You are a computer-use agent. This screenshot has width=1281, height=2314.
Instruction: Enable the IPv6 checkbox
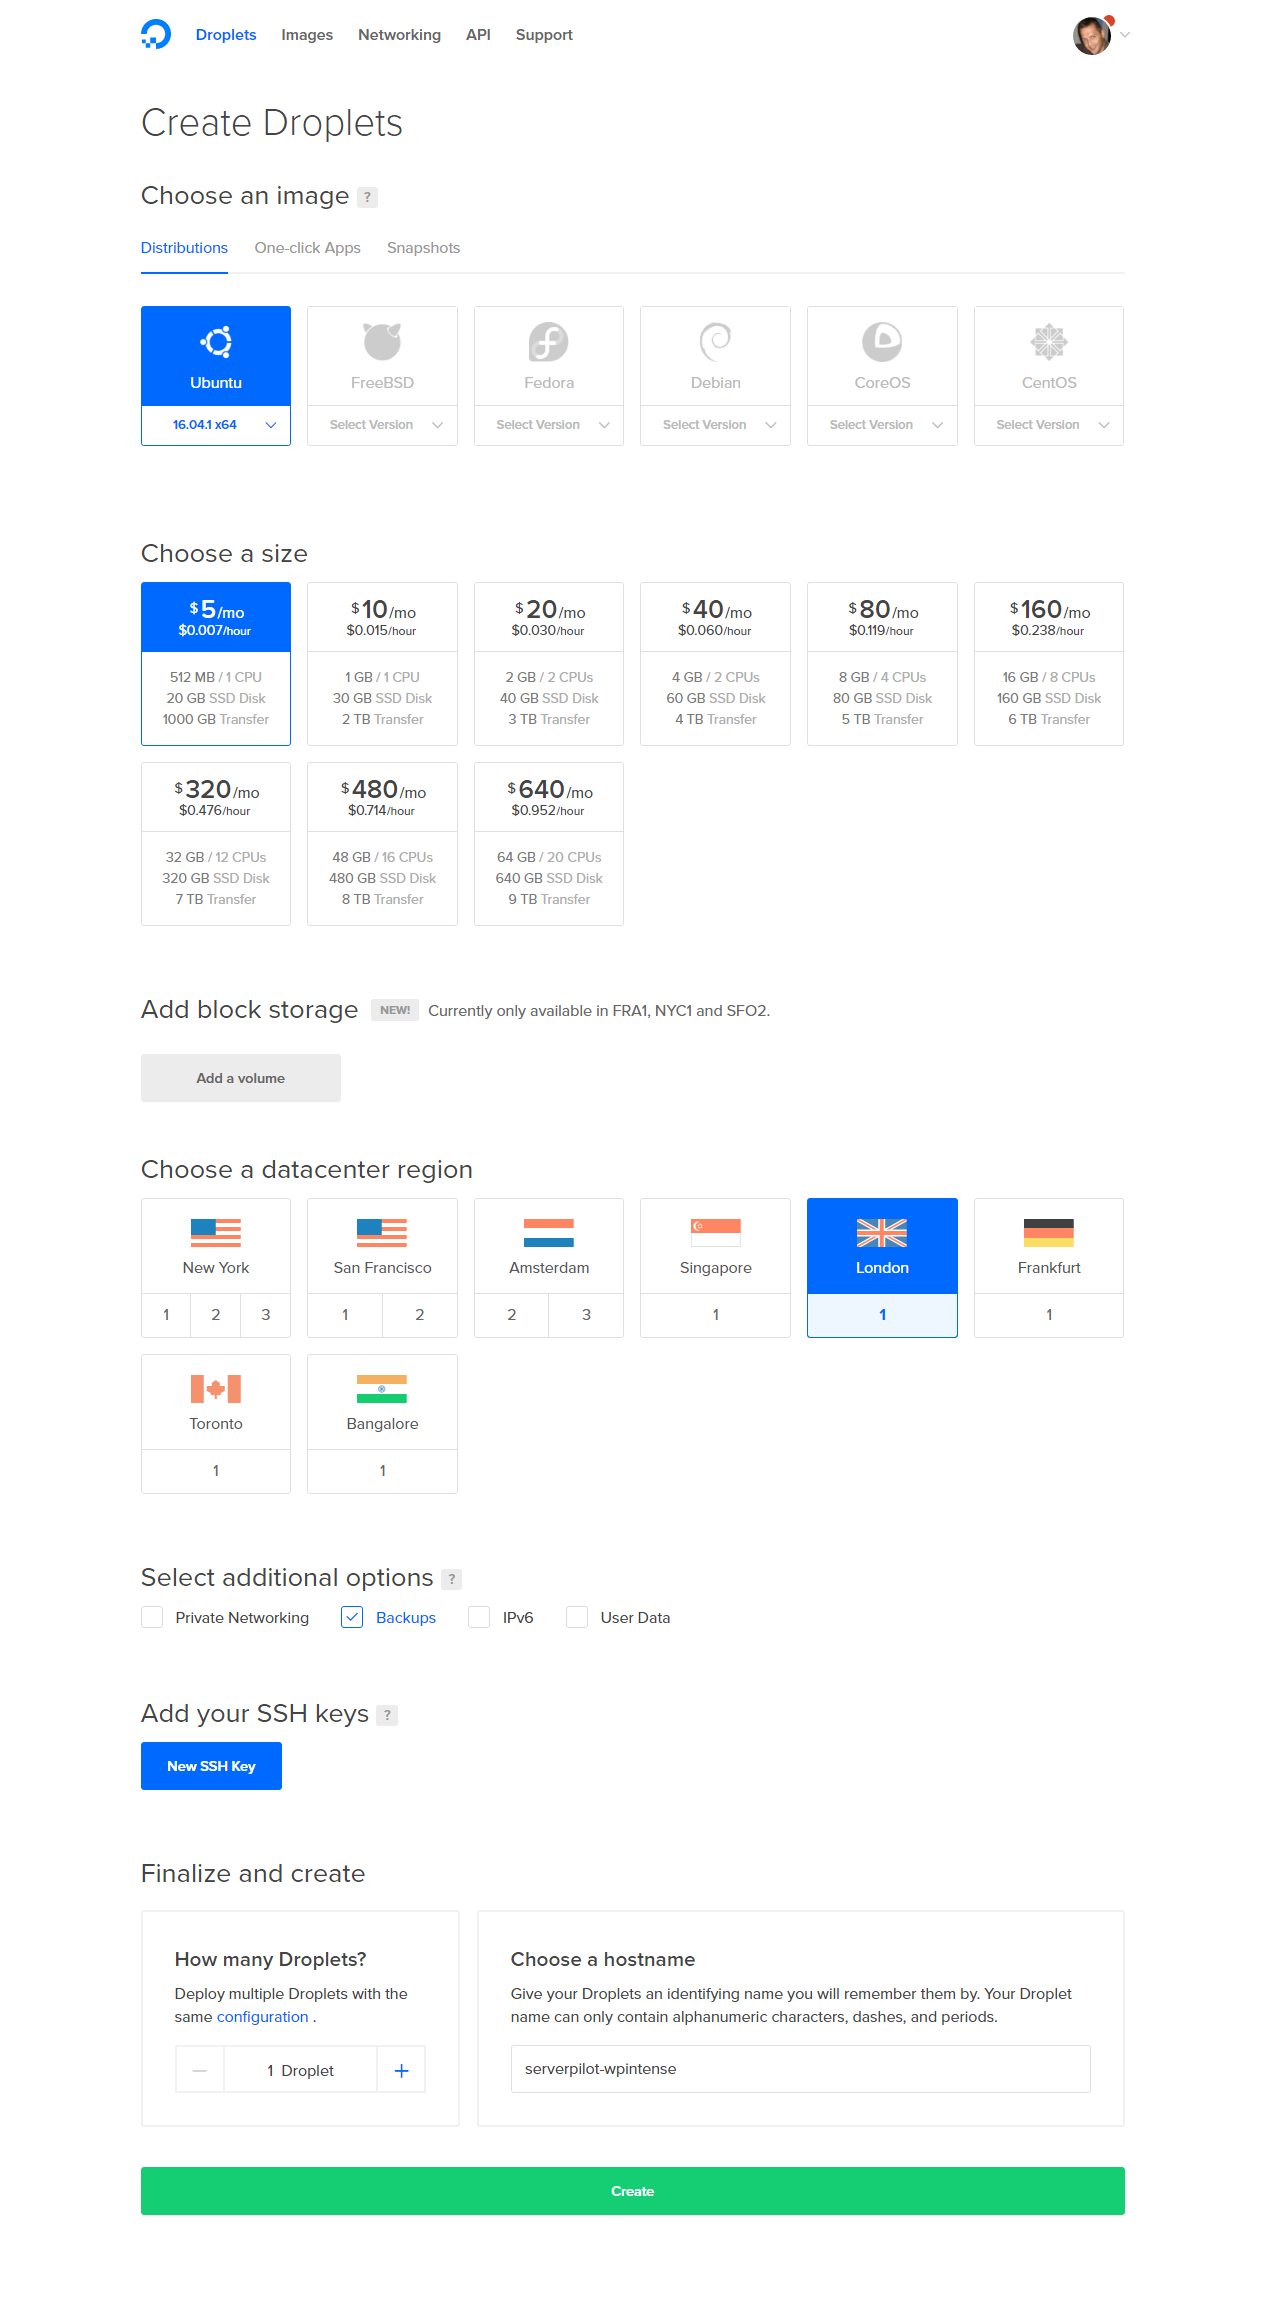pyautogui.click(x=479, y=1617)
